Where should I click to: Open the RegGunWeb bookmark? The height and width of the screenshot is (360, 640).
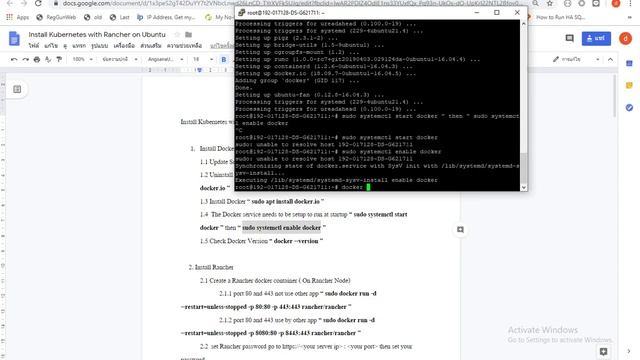56,17
